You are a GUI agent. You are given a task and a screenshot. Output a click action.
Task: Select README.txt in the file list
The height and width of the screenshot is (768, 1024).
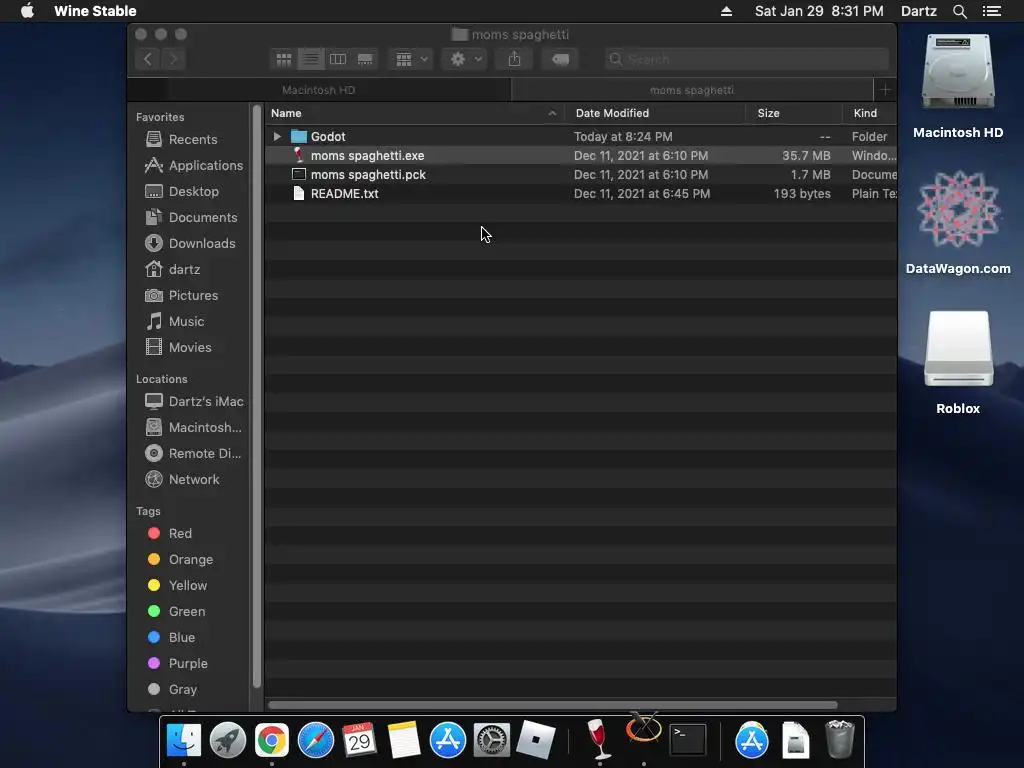pyautogui.click(x=345, y=193)
